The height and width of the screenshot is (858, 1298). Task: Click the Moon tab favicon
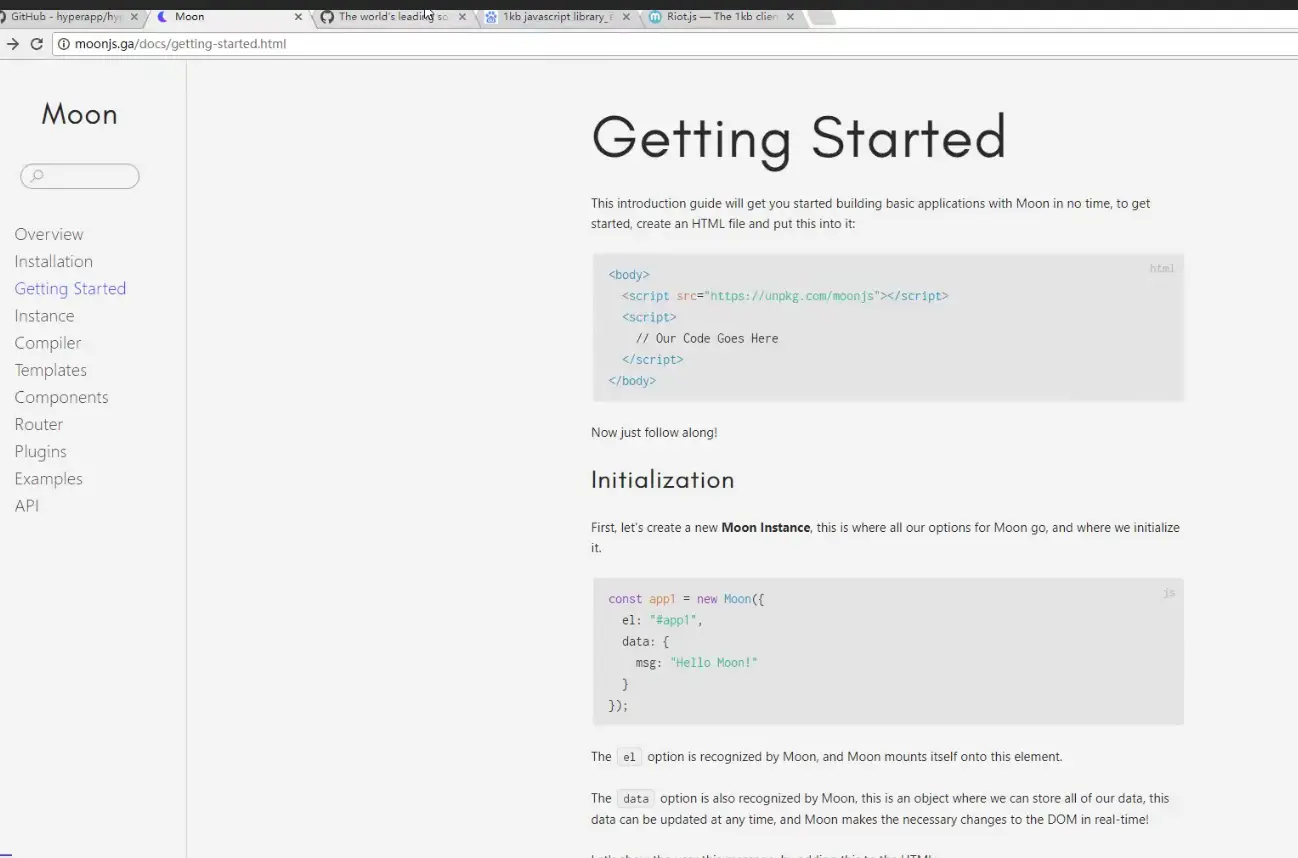pos(163,17)
